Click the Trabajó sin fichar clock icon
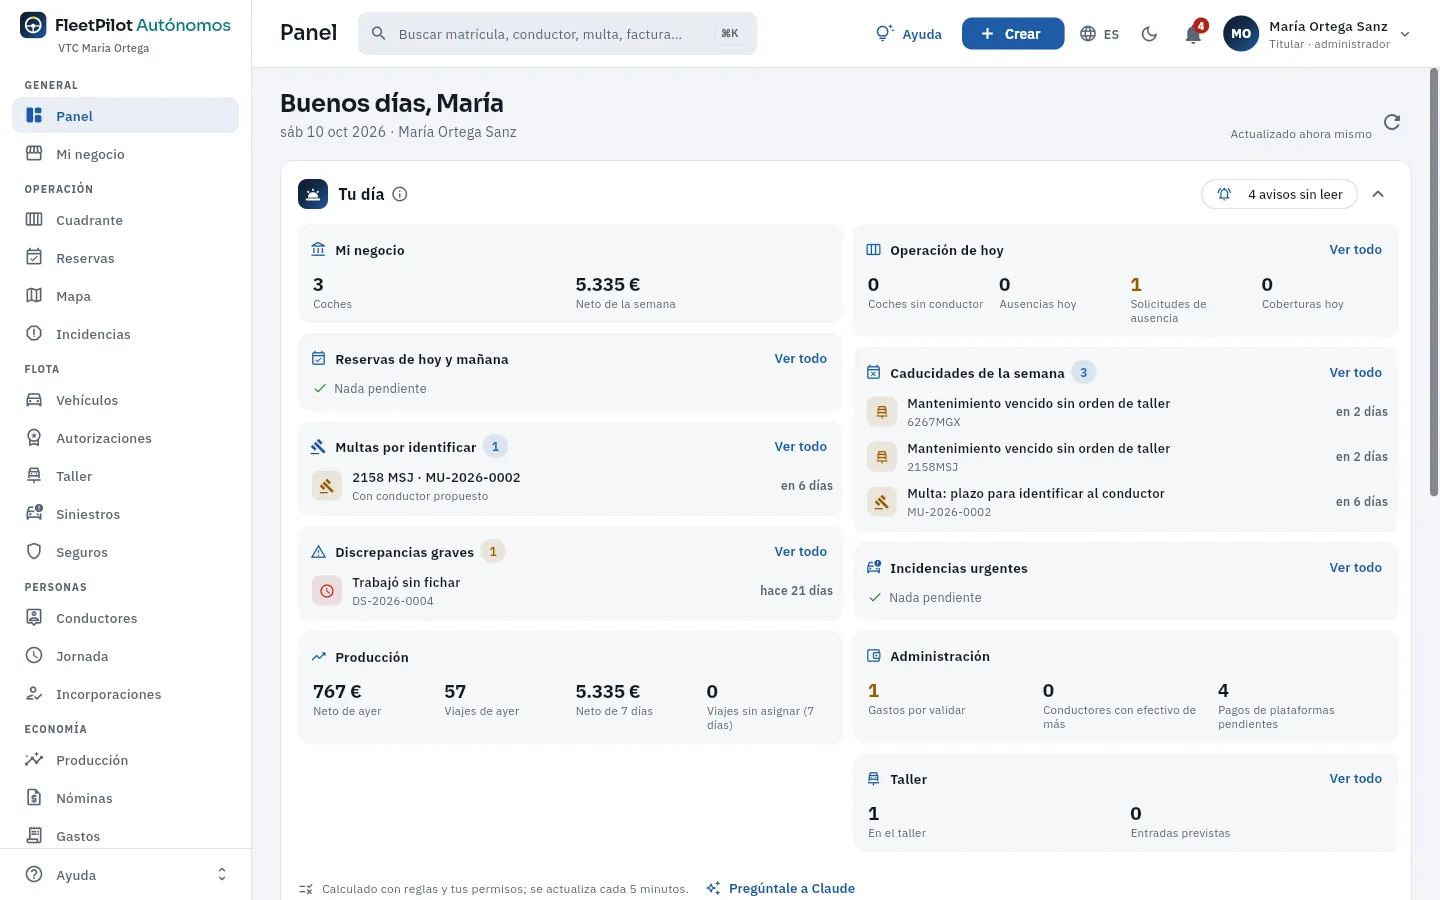The height and width of the screenshot is (900, 1440). click(x=327, y=591)
